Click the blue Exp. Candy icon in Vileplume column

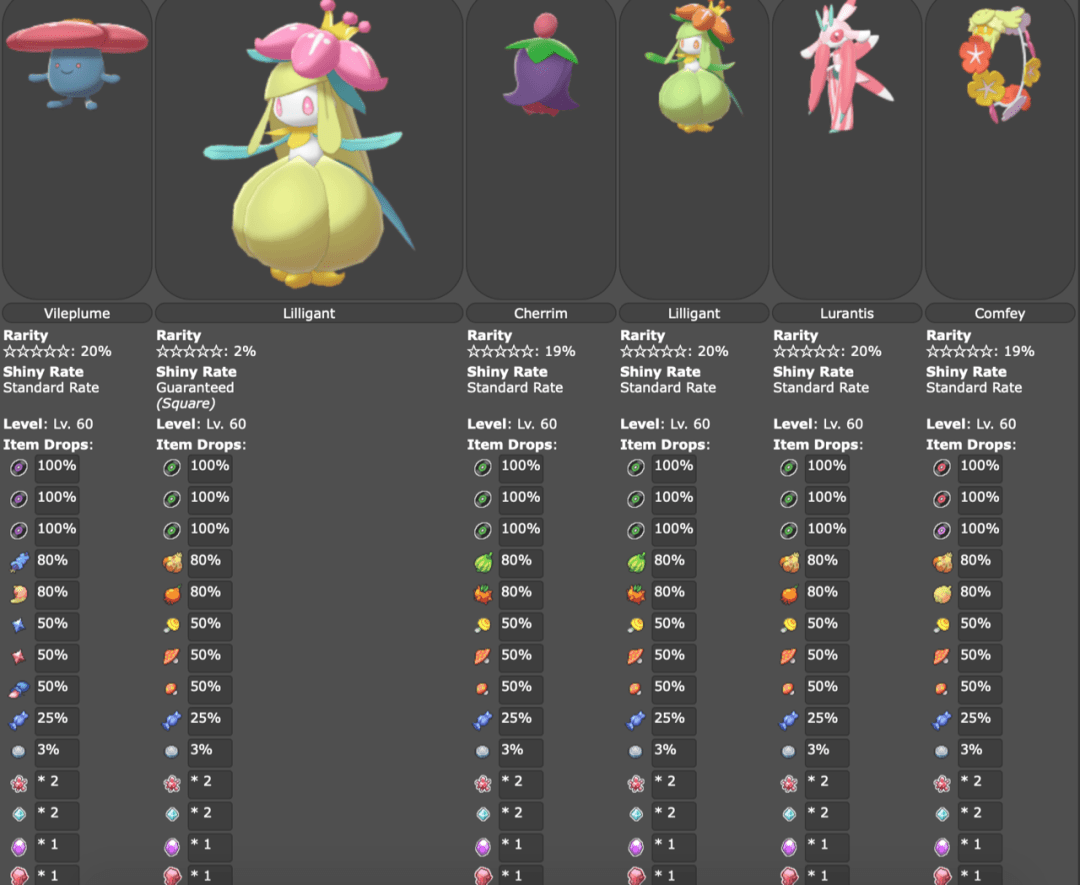[19, 562]
